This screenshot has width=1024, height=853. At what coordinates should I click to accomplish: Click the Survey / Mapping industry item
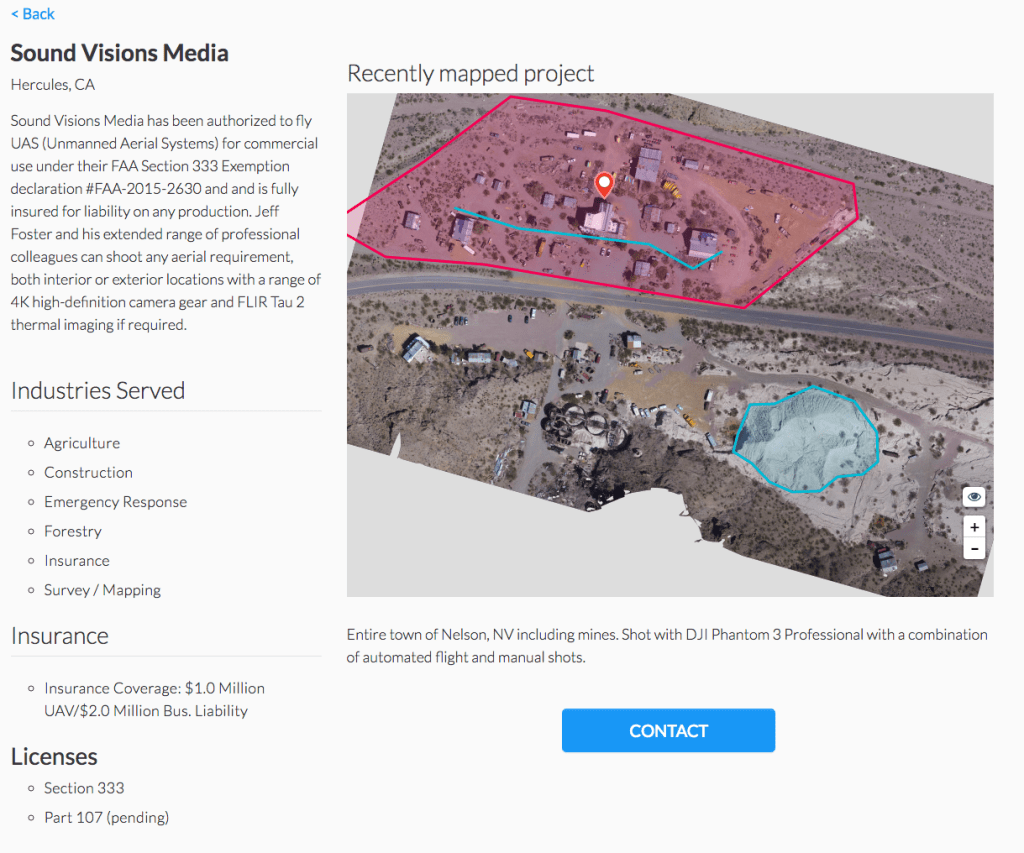click(102, 590)
